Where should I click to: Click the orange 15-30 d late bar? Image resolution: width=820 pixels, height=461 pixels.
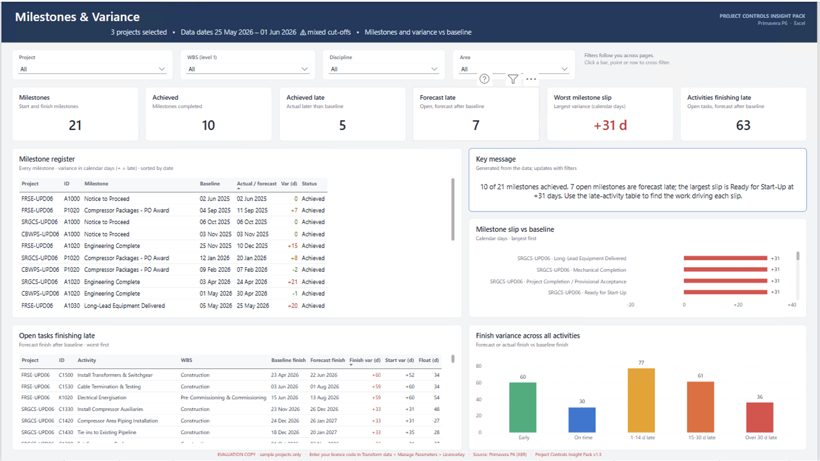(x=700, y=407)
